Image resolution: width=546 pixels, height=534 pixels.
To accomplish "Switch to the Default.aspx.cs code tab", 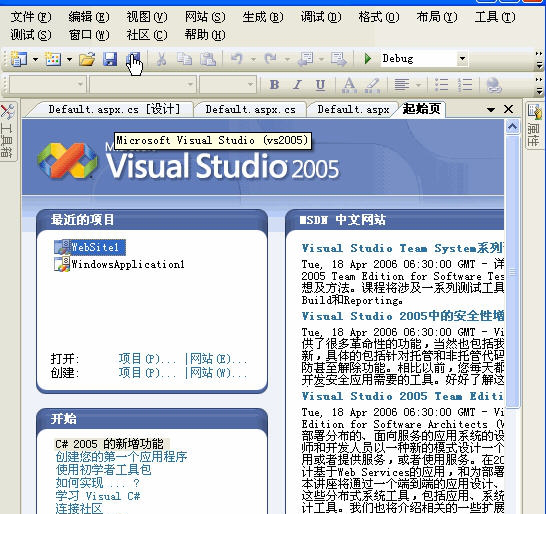I will coord(250,110).
